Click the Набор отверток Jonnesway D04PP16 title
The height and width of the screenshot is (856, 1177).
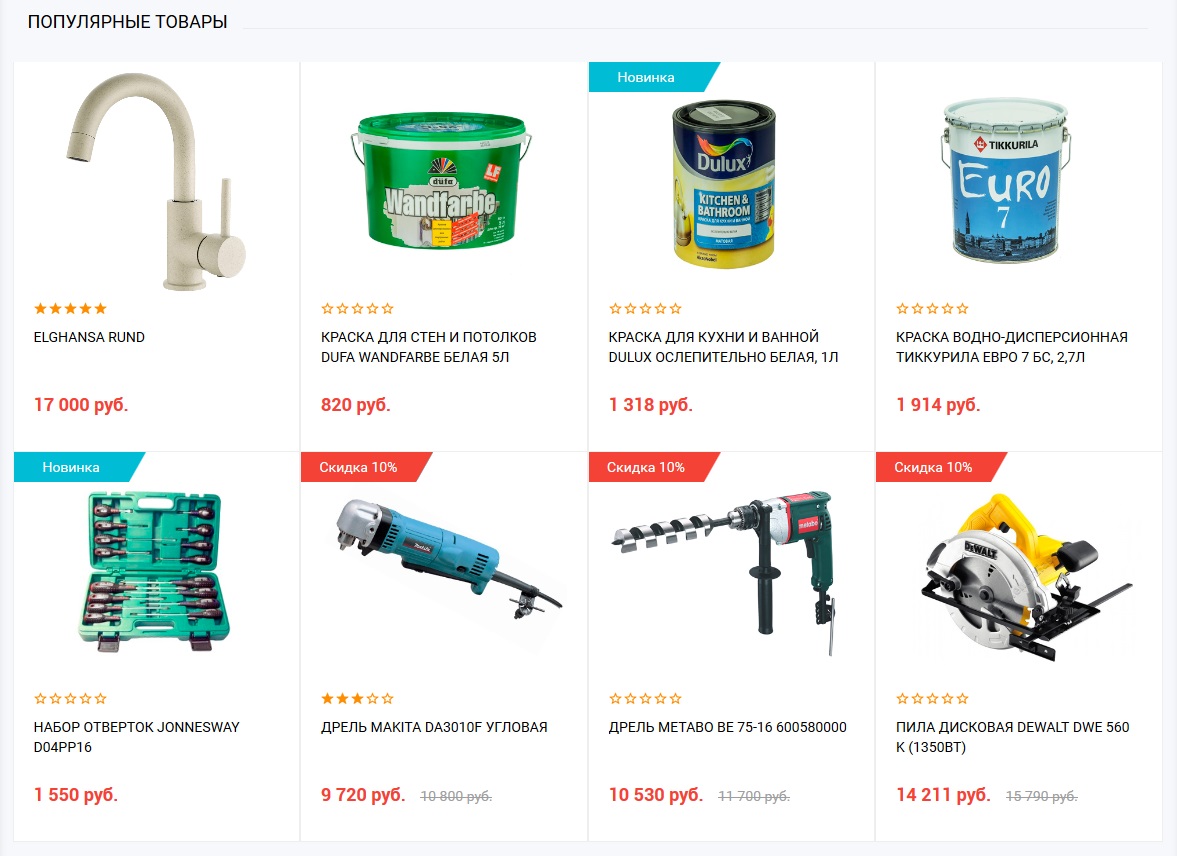[x=137, y=737]
